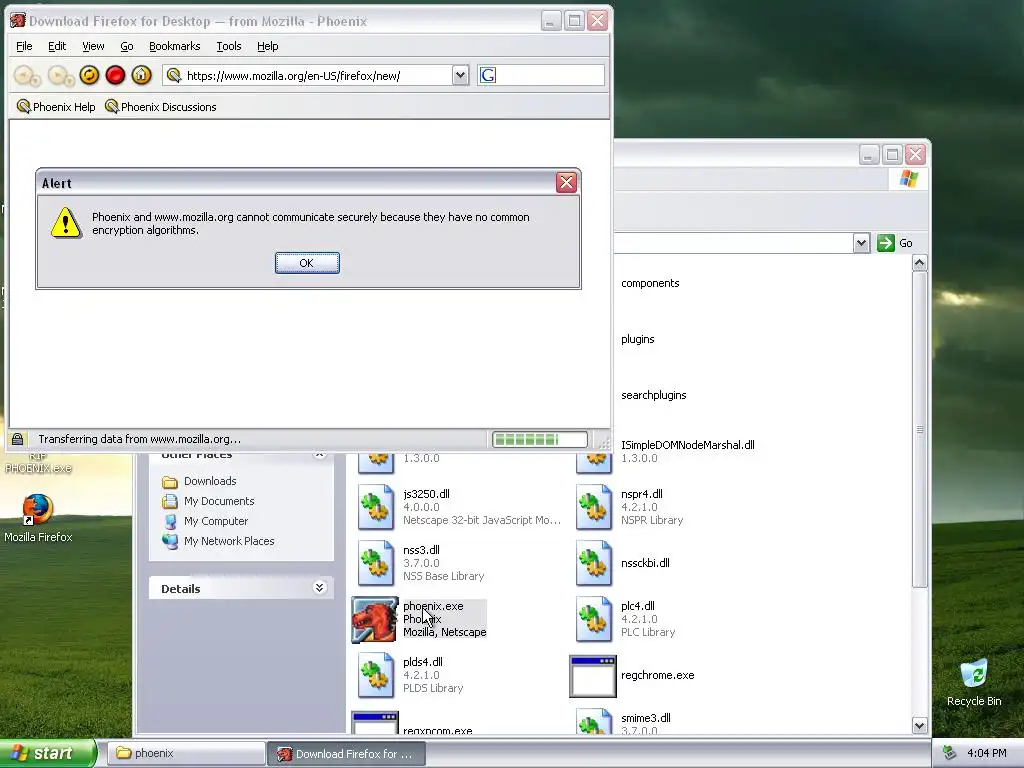Click the Recycle Bin desktop icon
The width and height of the screenshot is (1024, 768).
point(974,683)
